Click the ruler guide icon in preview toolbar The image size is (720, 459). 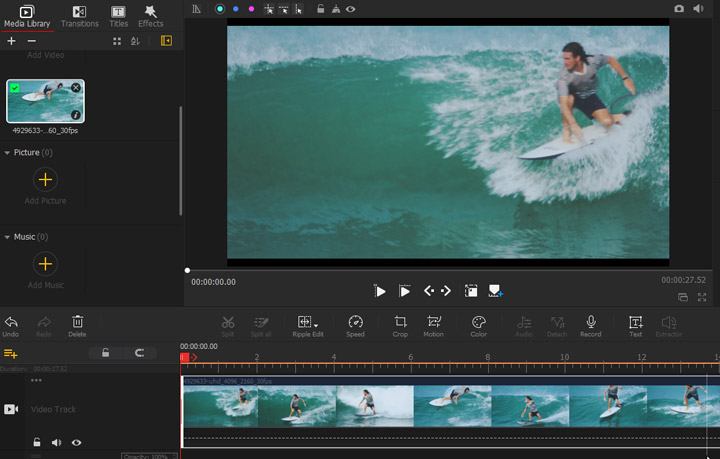click(197, 9)
